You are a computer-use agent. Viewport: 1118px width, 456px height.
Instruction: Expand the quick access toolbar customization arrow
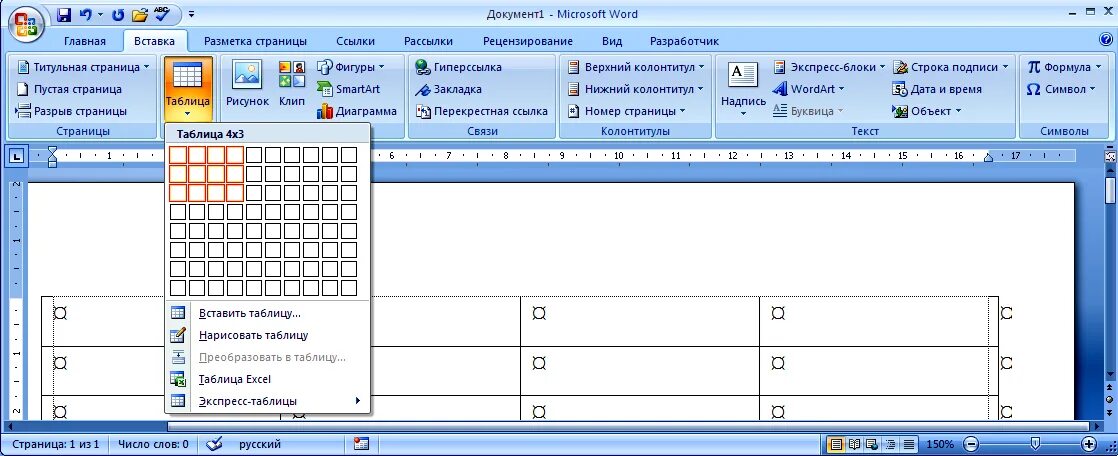pyautogui.click(x=192, y=14)
